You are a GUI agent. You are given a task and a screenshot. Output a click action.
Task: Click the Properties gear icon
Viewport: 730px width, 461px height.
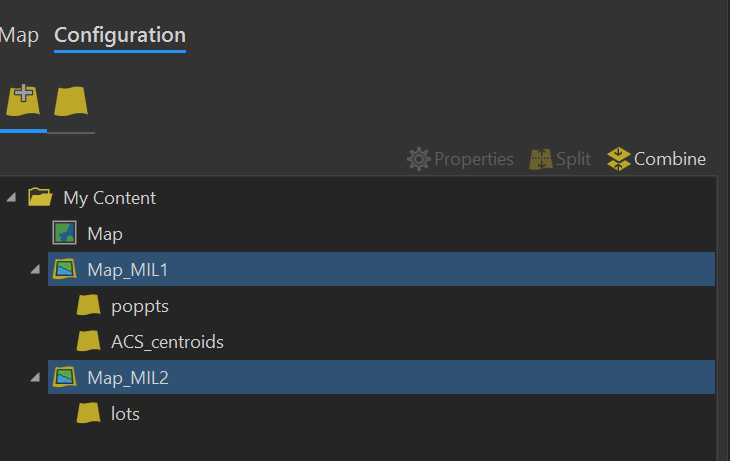click(x=418, y=159)
